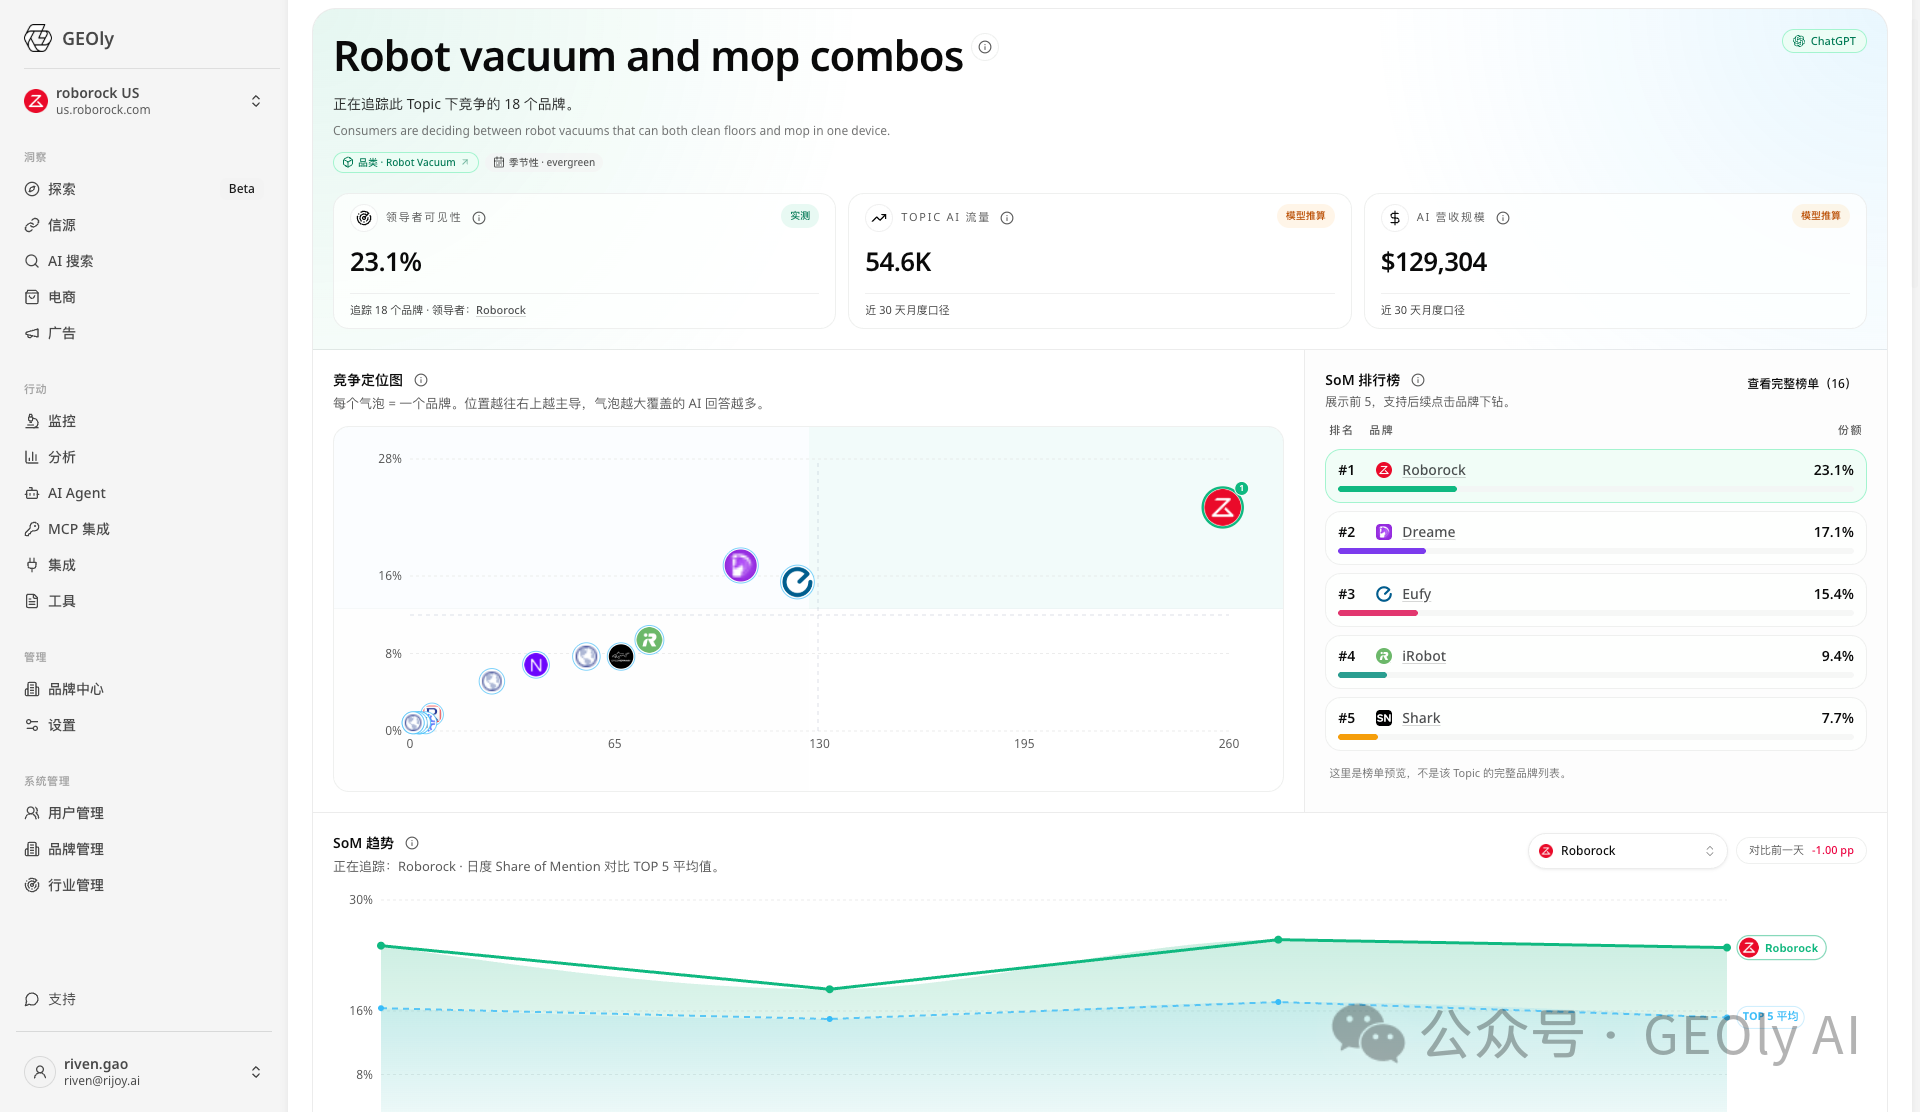
Task: Click the 支持 chat bubble icon
Action: (32, 999)
